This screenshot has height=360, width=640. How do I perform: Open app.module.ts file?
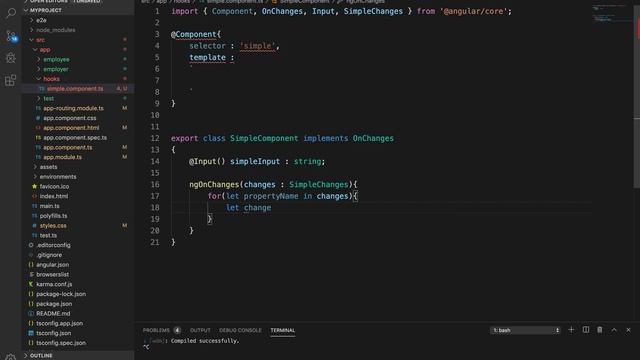(62, 157)
